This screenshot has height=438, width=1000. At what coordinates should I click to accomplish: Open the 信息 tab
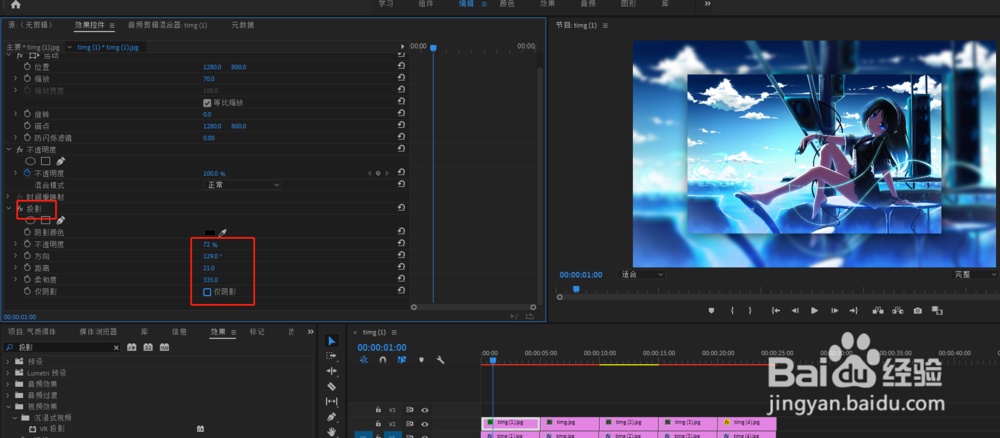(179, 332)
